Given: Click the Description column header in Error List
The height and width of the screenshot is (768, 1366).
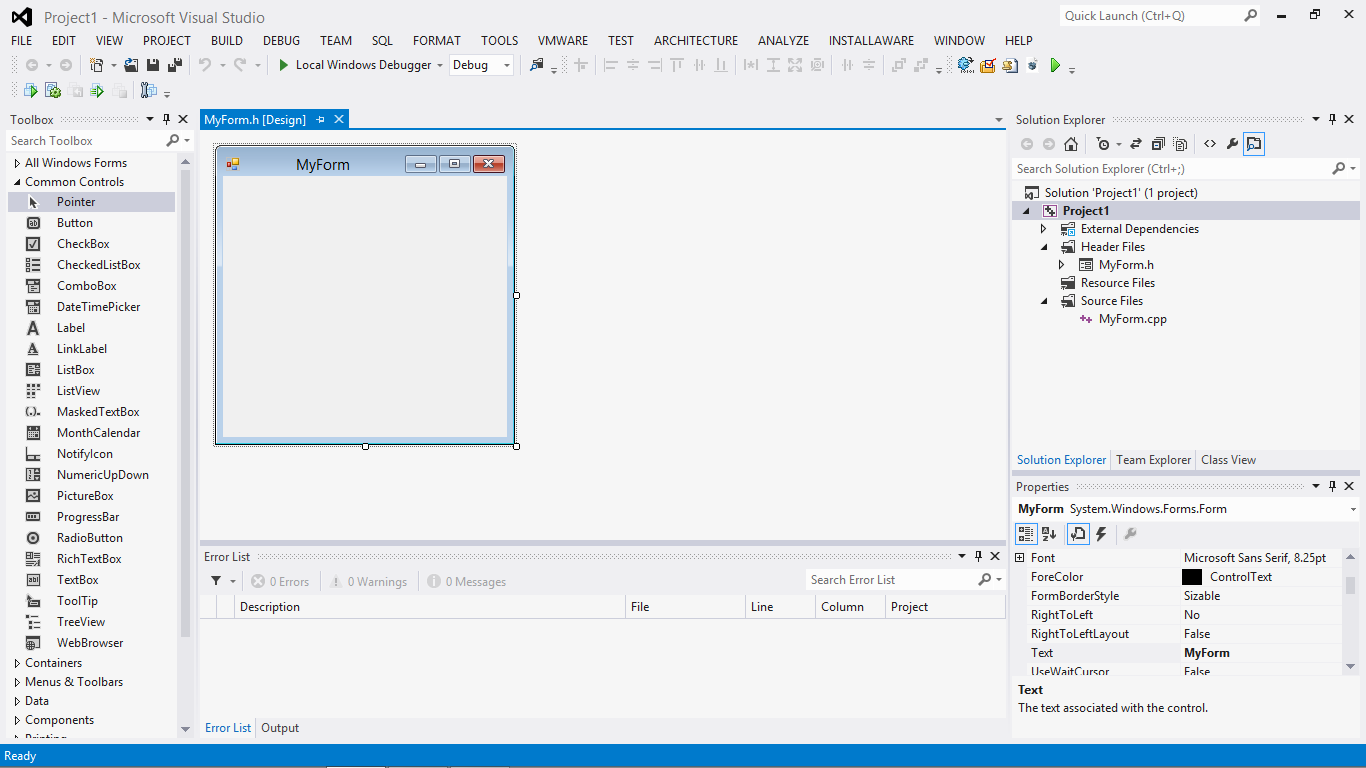Looking at the screenshot, I should click(431, 607).
